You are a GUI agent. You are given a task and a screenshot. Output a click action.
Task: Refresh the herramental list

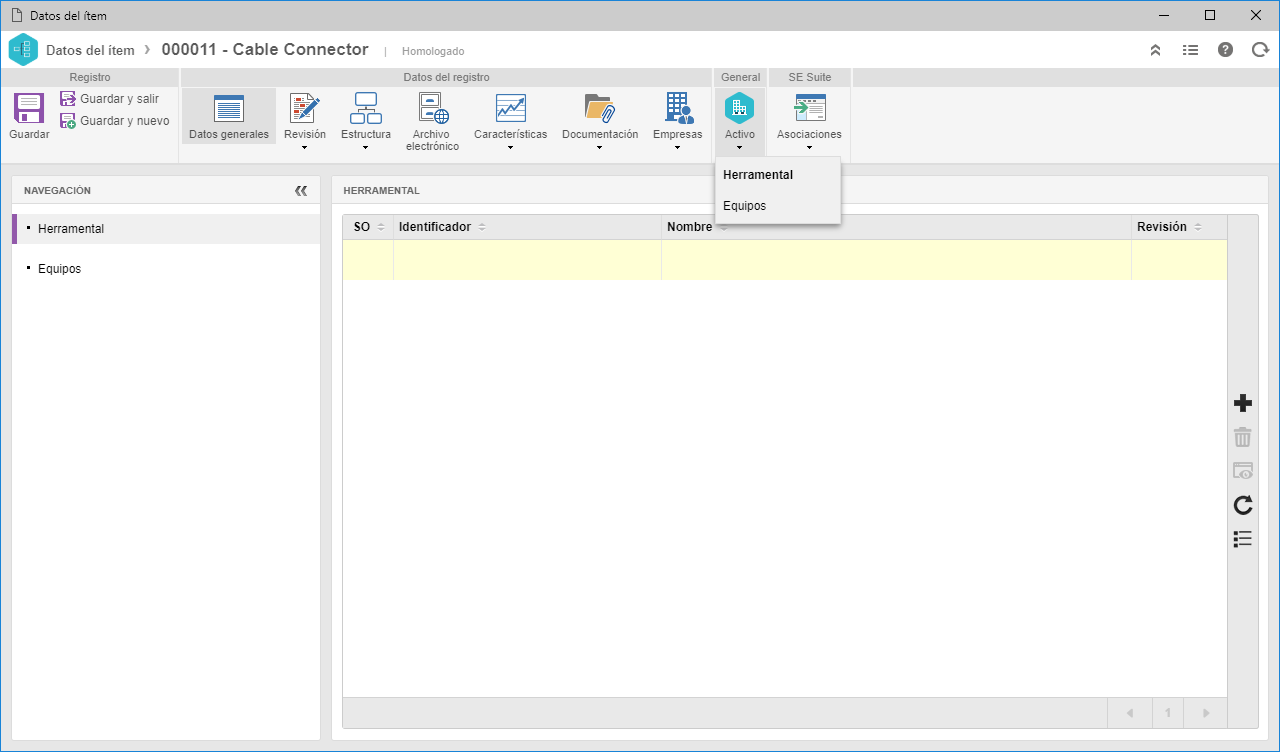click(1243, 505)
